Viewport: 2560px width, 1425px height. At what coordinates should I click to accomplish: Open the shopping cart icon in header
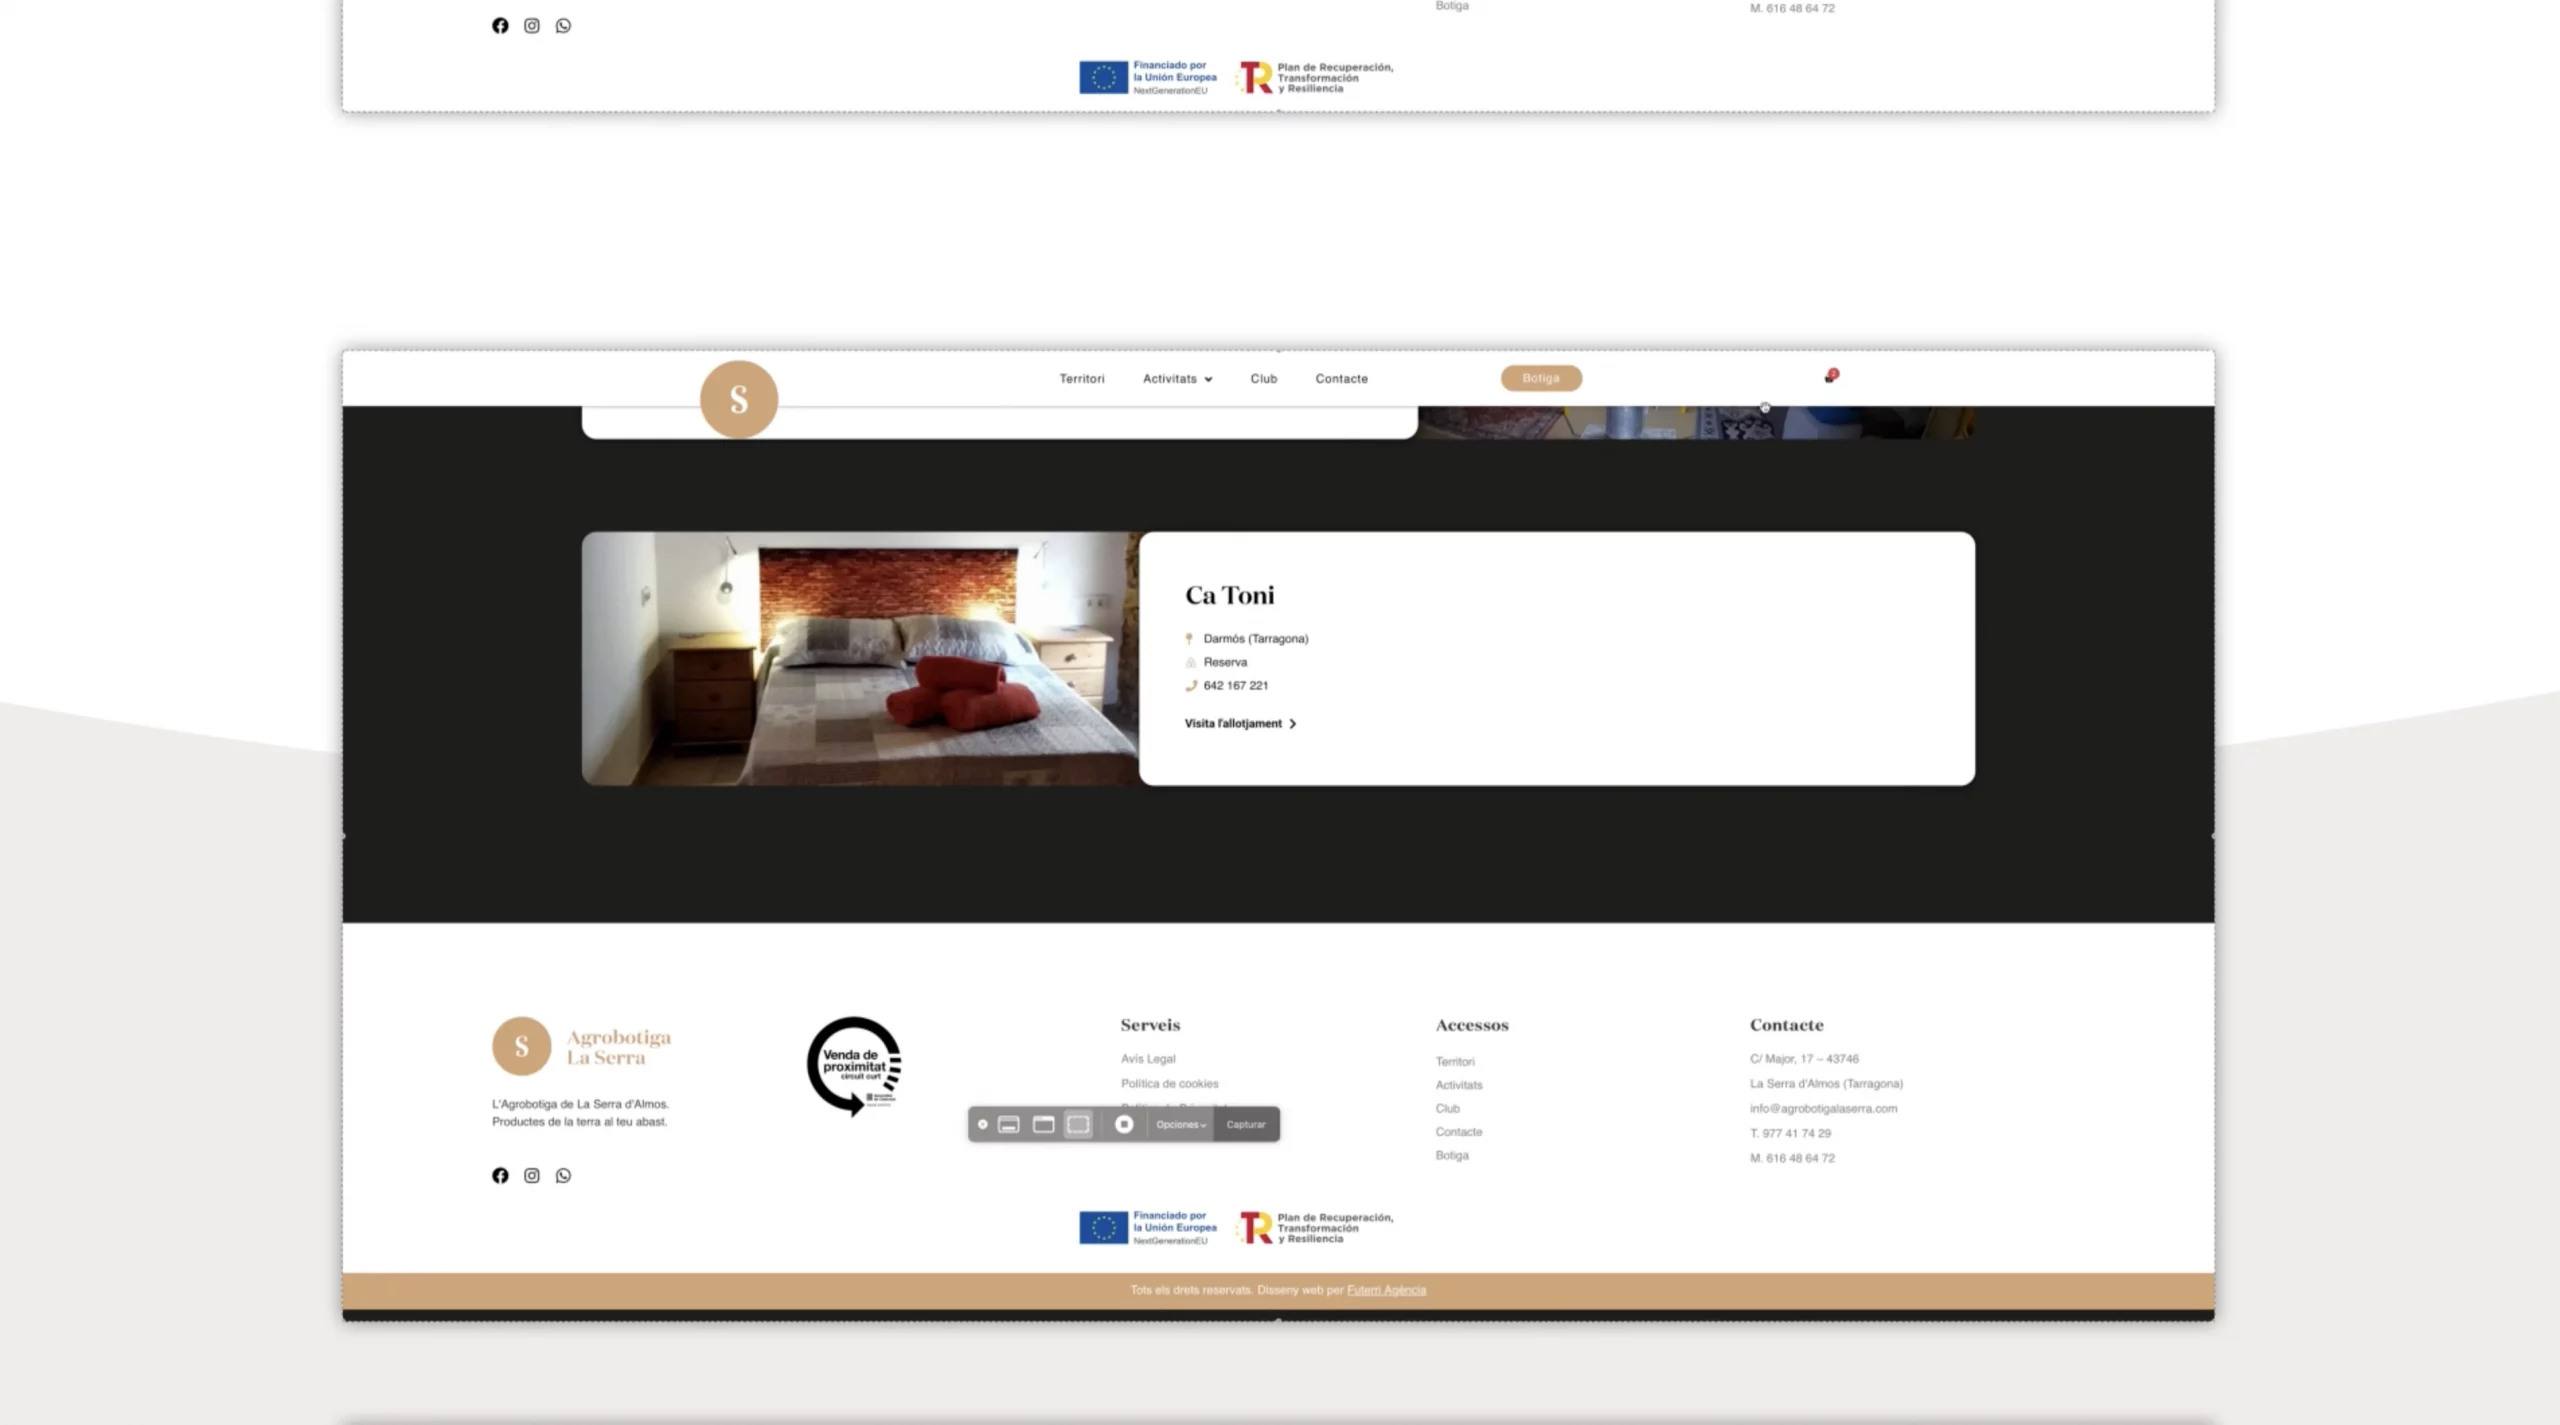click(x=1830, y=376)
